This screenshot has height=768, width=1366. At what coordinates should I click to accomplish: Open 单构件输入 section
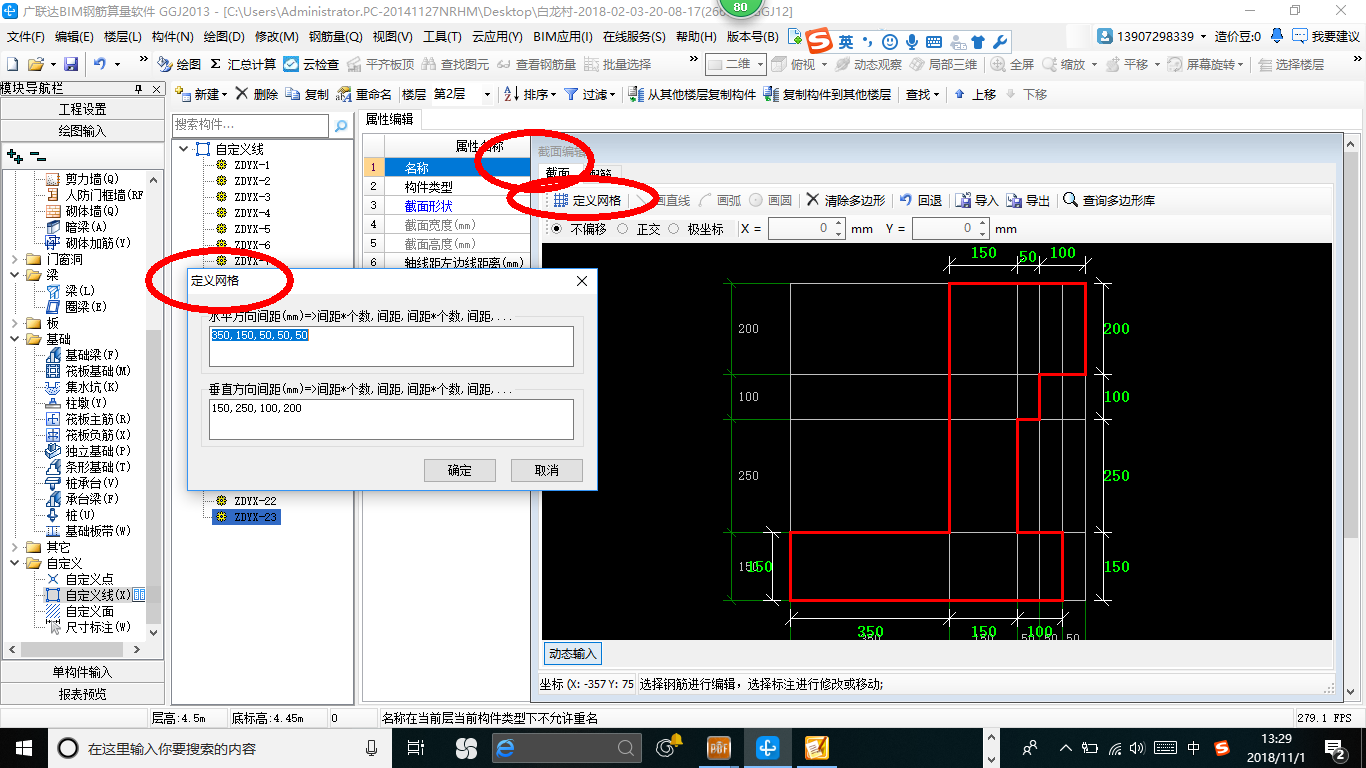tap(82, 672)
